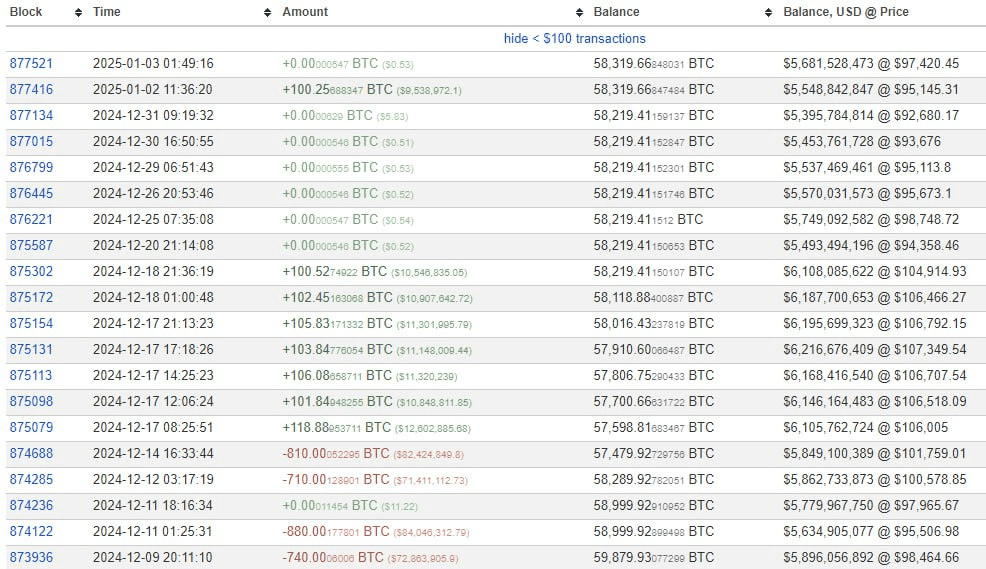The height and width of the screenshot is (569, 986).
Task: Open block 875154 link
Action: tap(31, 323)
